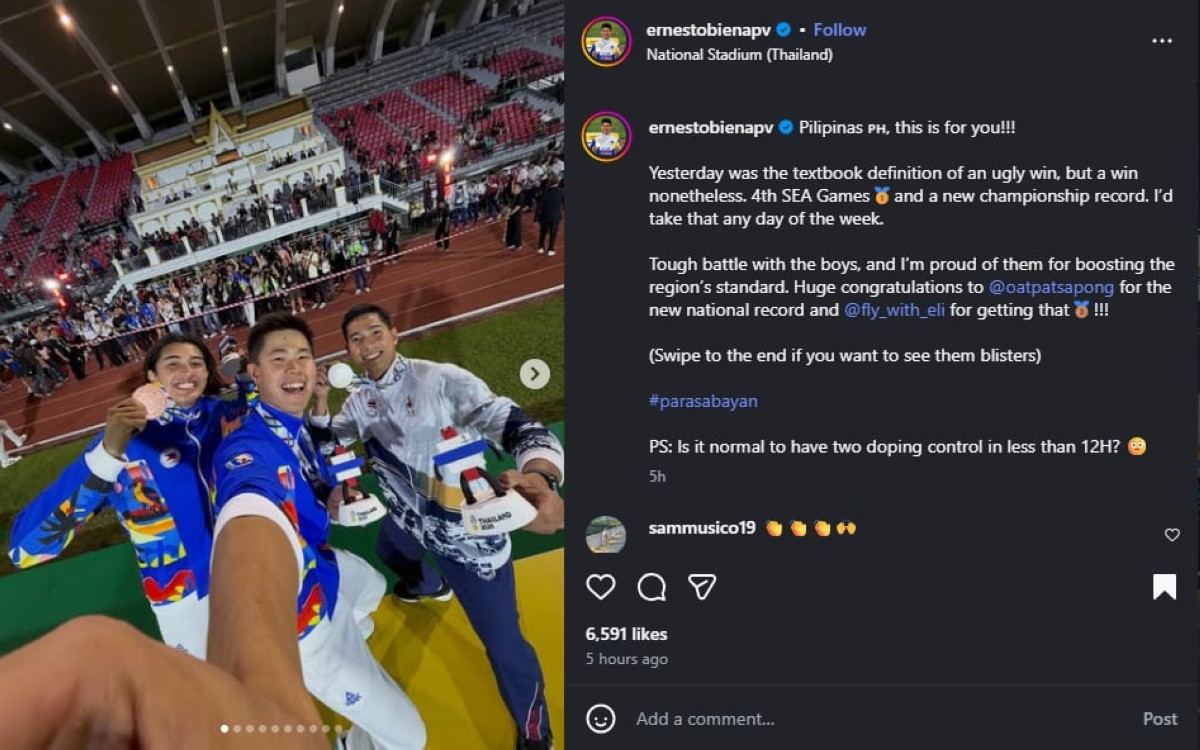The image size is (1200, 750).
Task: Open ernestobienapv's profile picture in the header
Action: pos(606,42)
